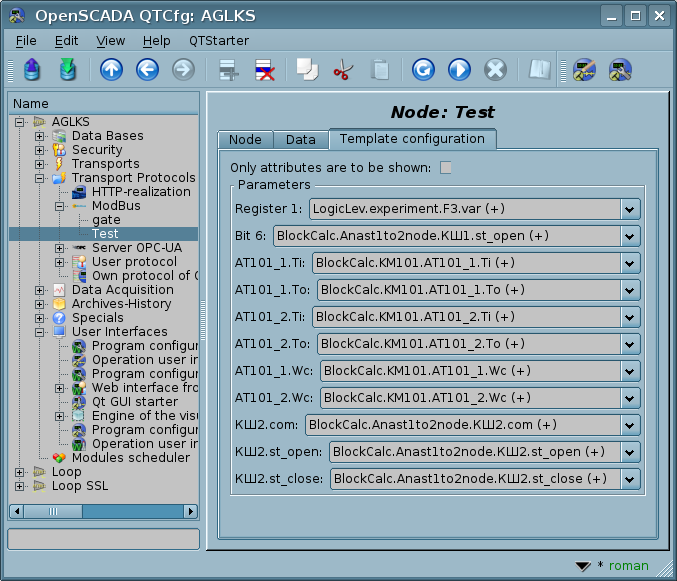
Task: Switch to the Data tab
Action: 300,140
